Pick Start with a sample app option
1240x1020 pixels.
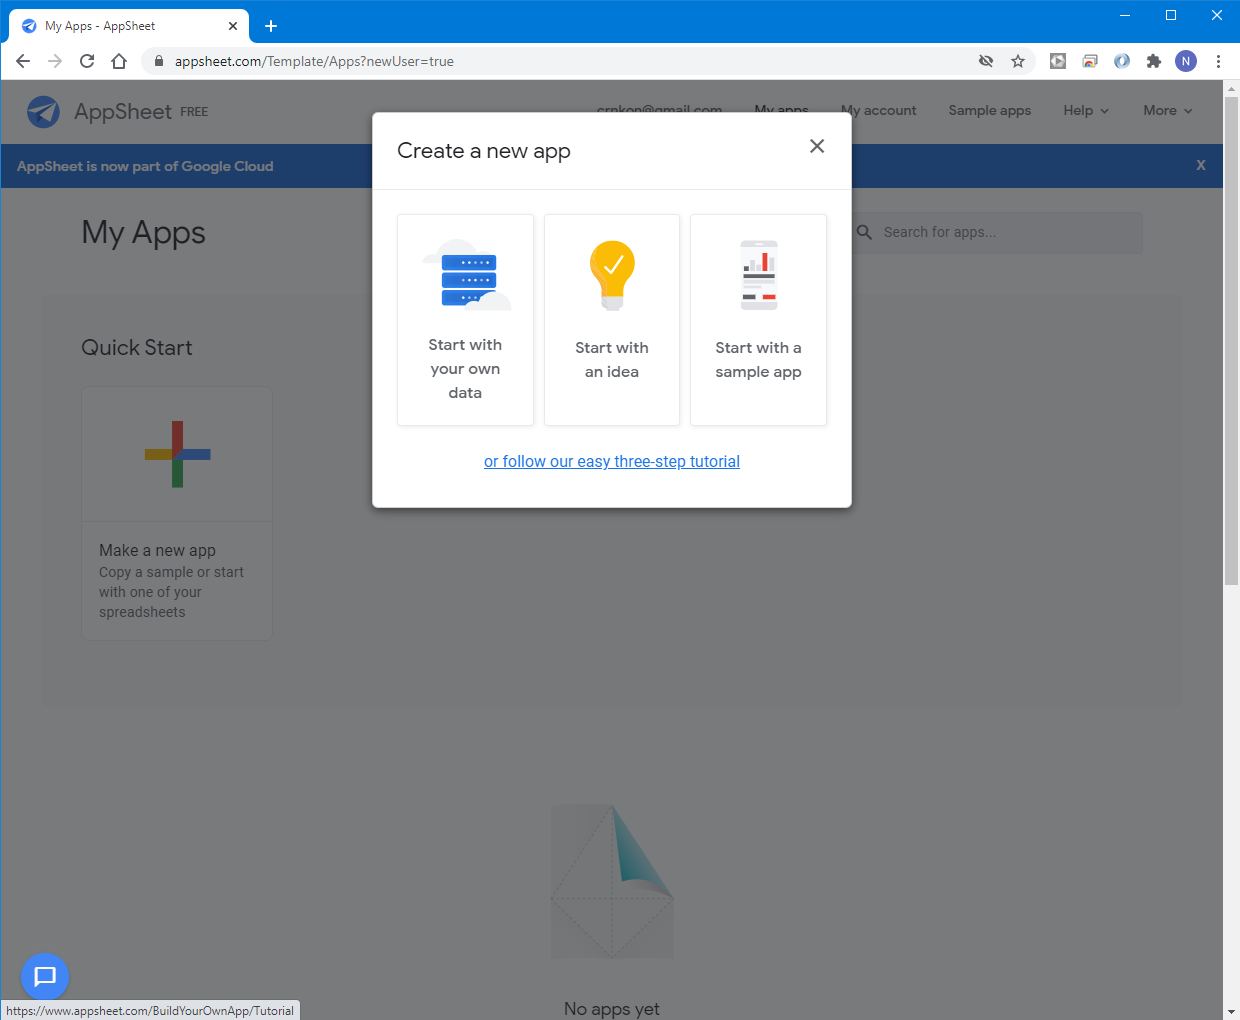(x=758, y=320)
